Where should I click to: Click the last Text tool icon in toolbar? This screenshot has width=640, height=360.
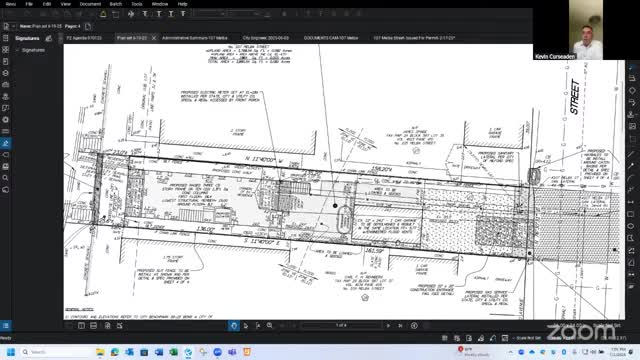(x=183, y=14)
